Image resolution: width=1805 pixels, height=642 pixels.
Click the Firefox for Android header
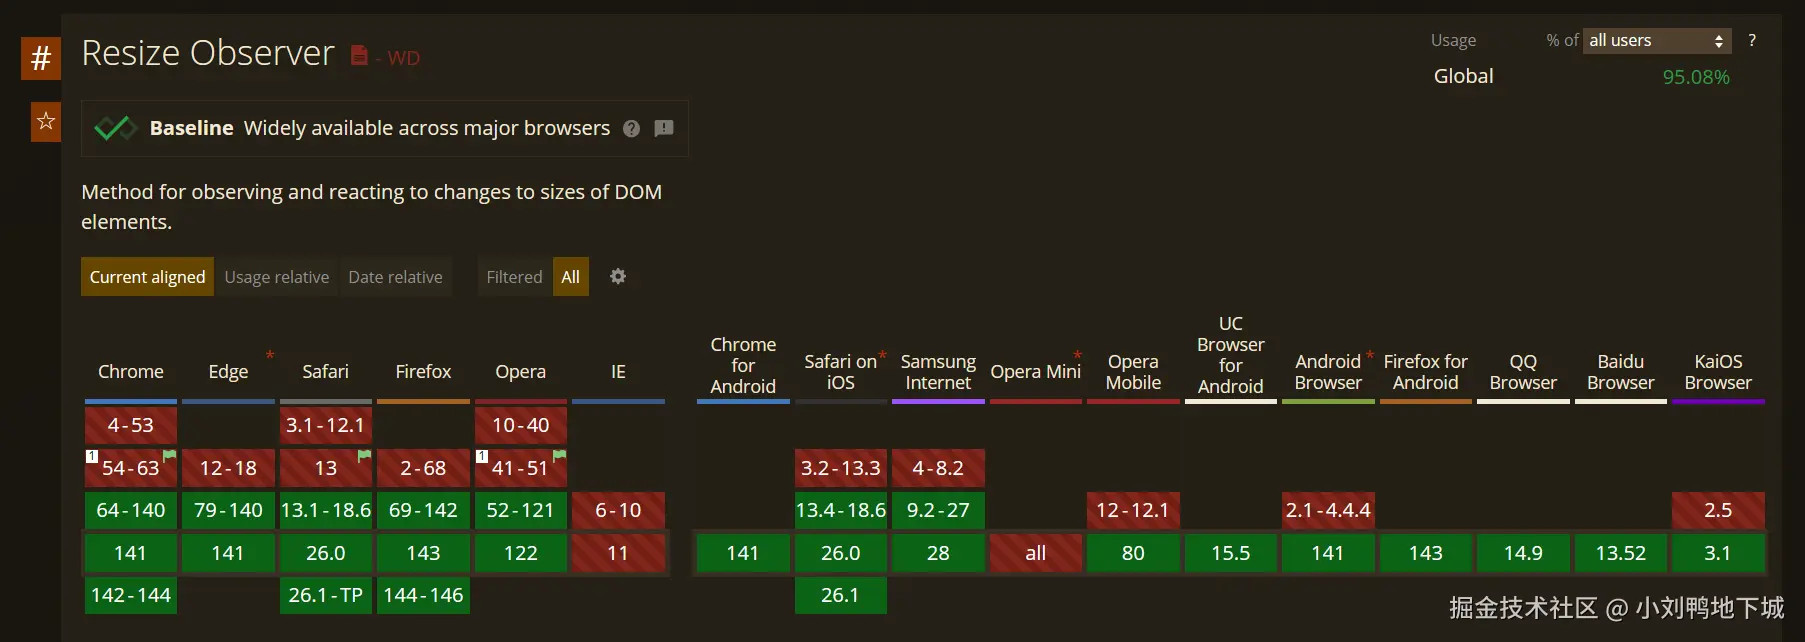click(1425, 372)
